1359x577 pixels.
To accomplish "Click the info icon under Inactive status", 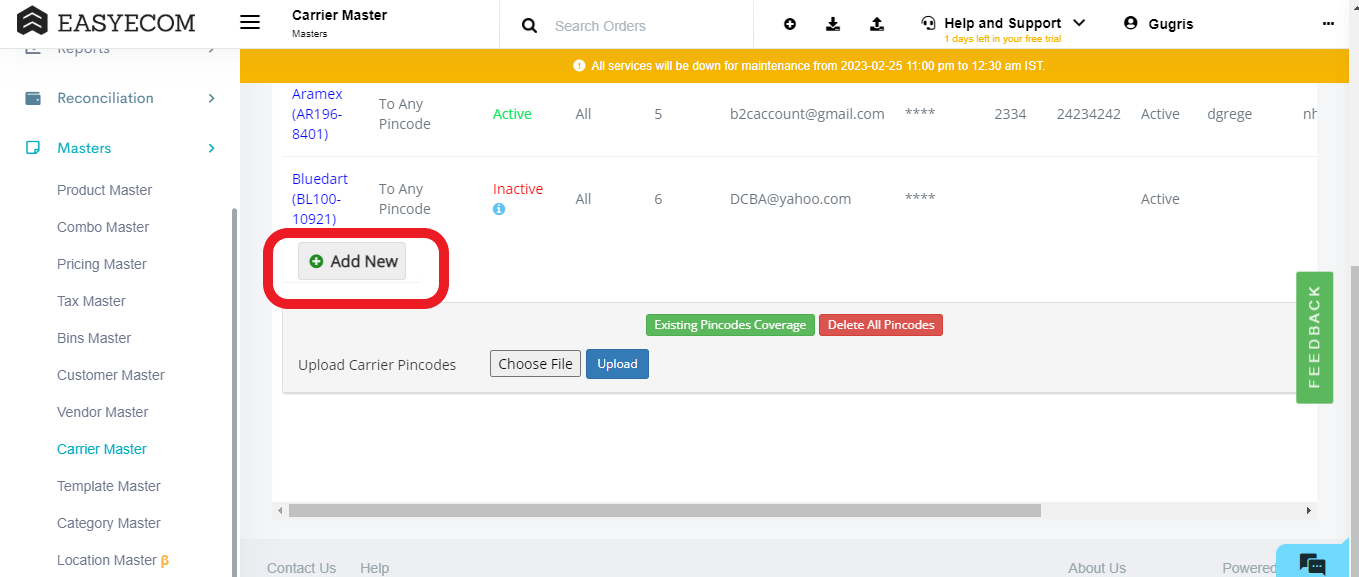I will (499, 209).
